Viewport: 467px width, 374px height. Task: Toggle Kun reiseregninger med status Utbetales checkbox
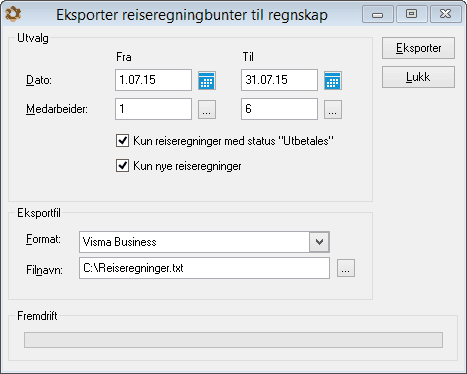(x=122, y=140)
